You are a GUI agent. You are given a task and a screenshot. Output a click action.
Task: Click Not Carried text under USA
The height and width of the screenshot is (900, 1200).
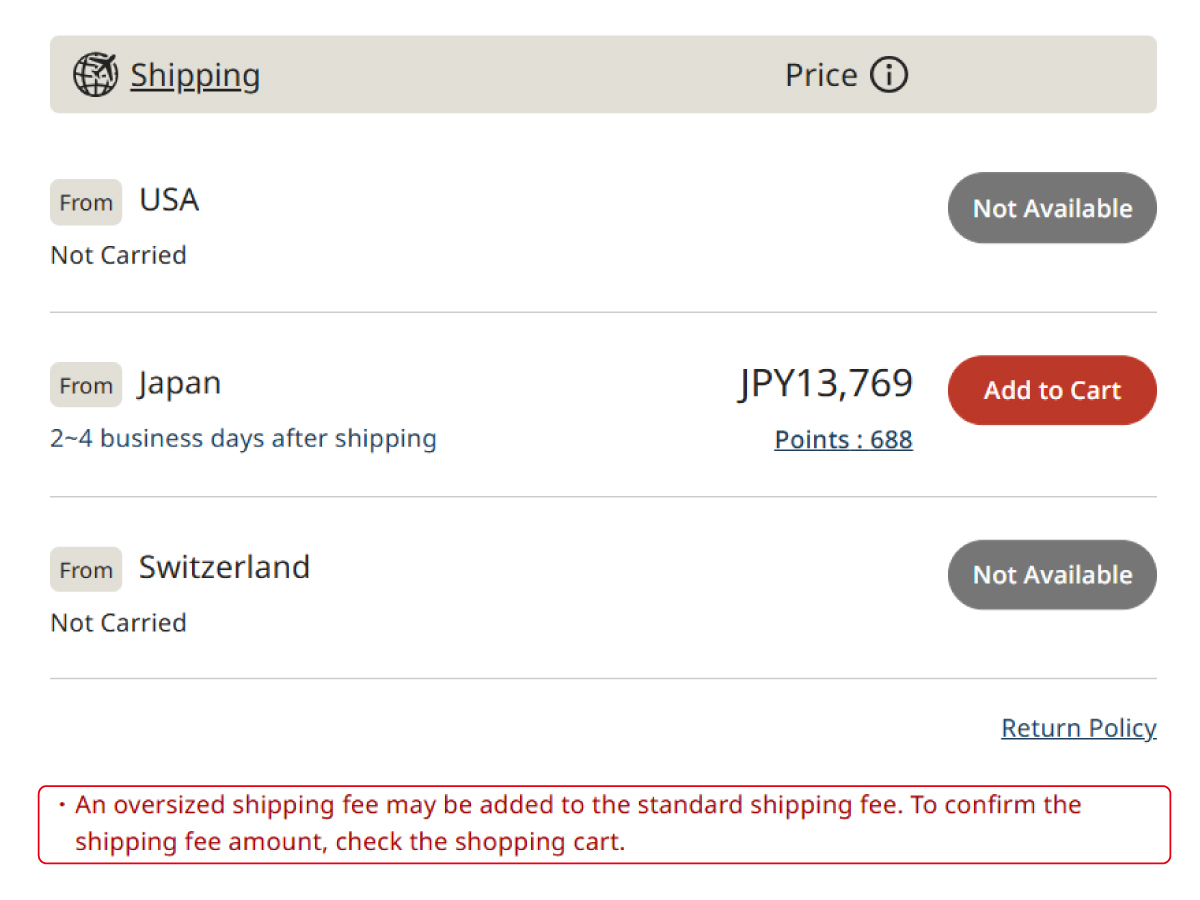(118, 255)
